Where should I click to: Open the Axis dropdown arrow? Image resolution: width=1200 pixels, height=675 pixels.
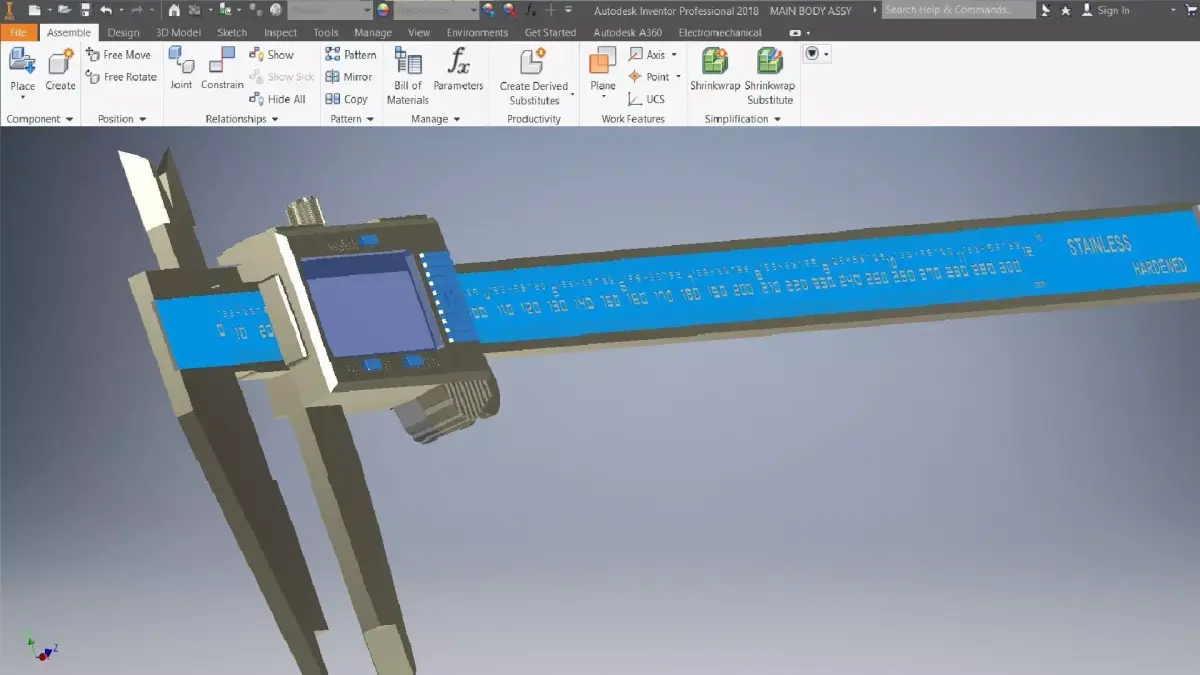pos(674,55)
